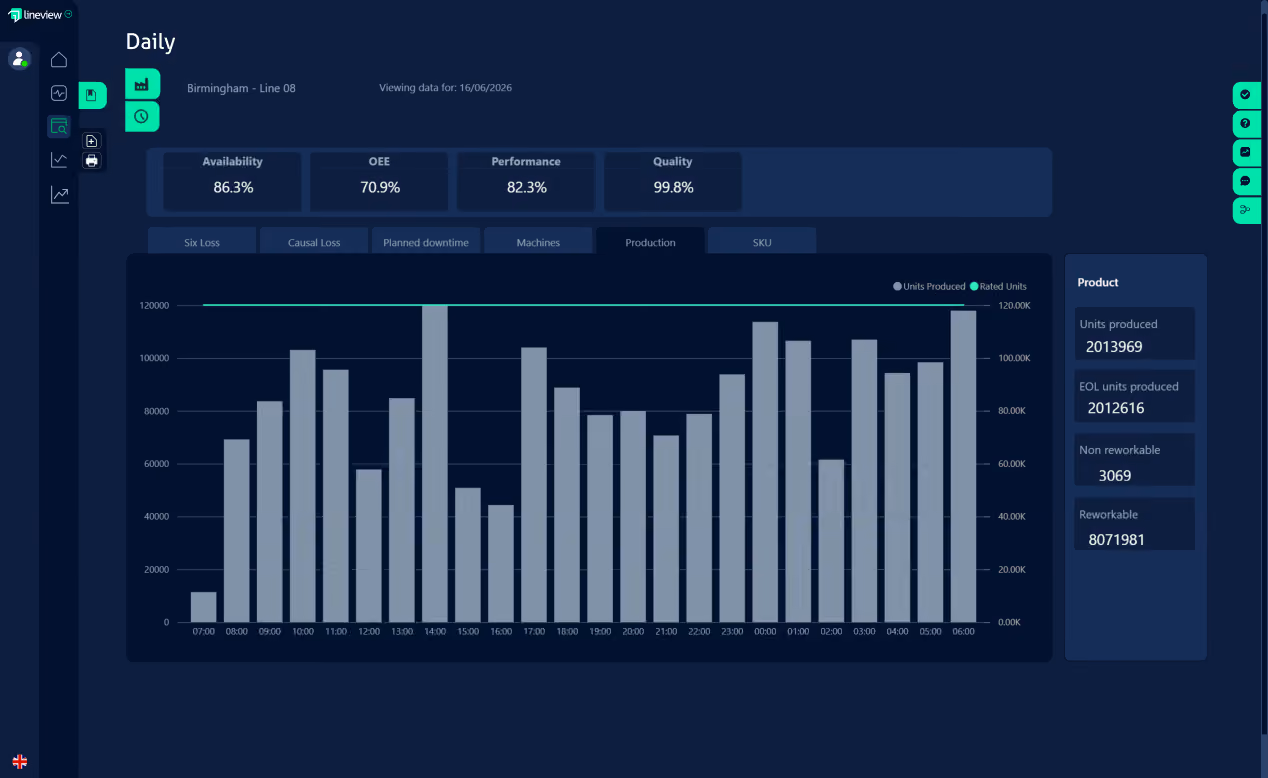Open the Machines tab
The image size is (1268, 778).
538,241
